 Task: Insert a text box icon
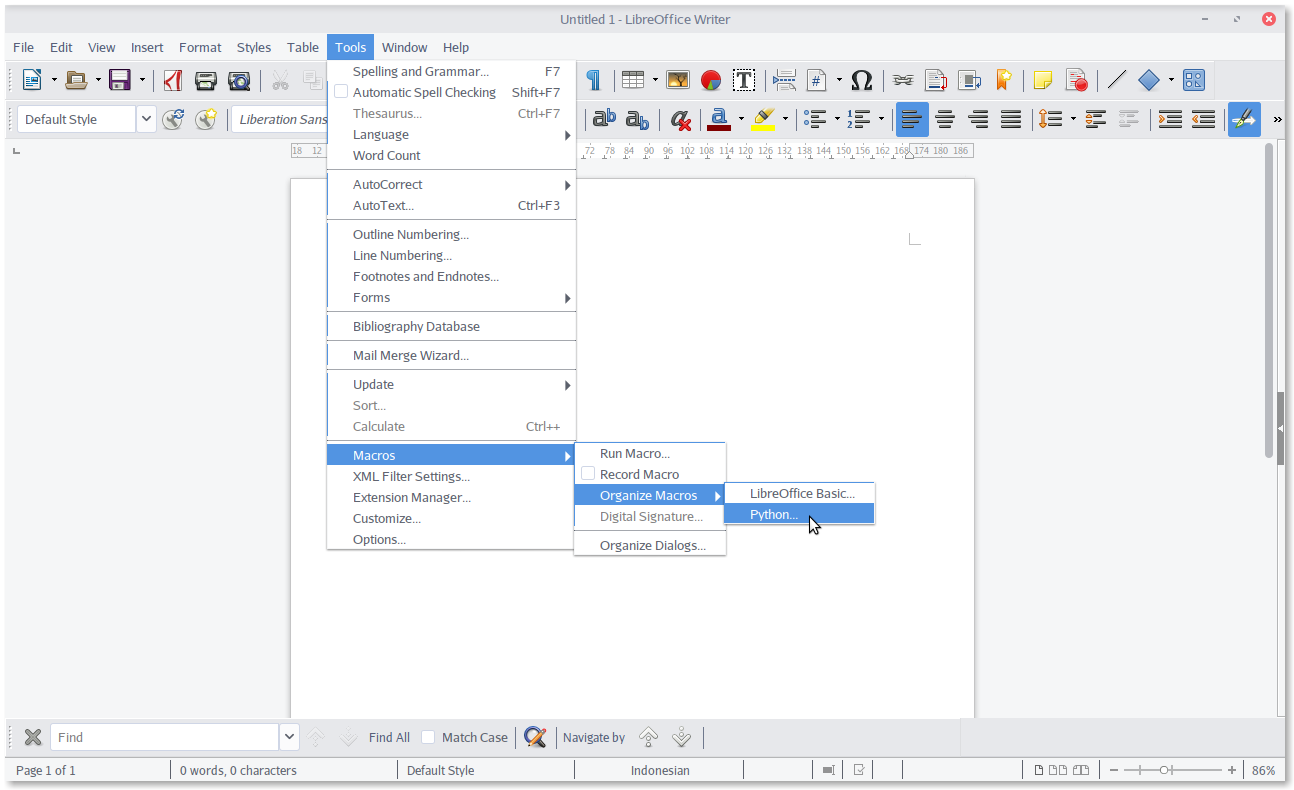coord(744,80)
